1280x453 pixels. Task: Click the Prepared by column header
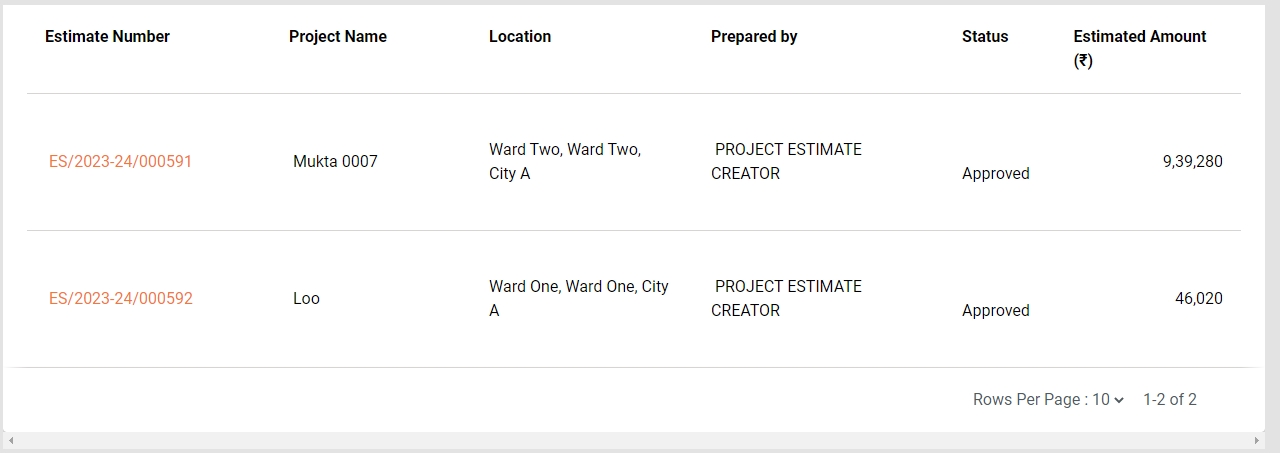(753, 37)
